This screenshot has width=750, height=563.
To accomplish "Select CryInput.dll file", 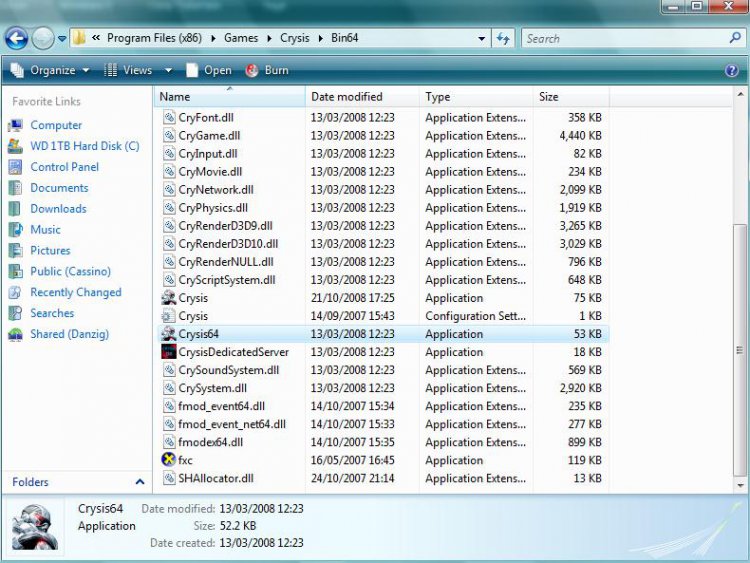I will [x=208, y=154].
